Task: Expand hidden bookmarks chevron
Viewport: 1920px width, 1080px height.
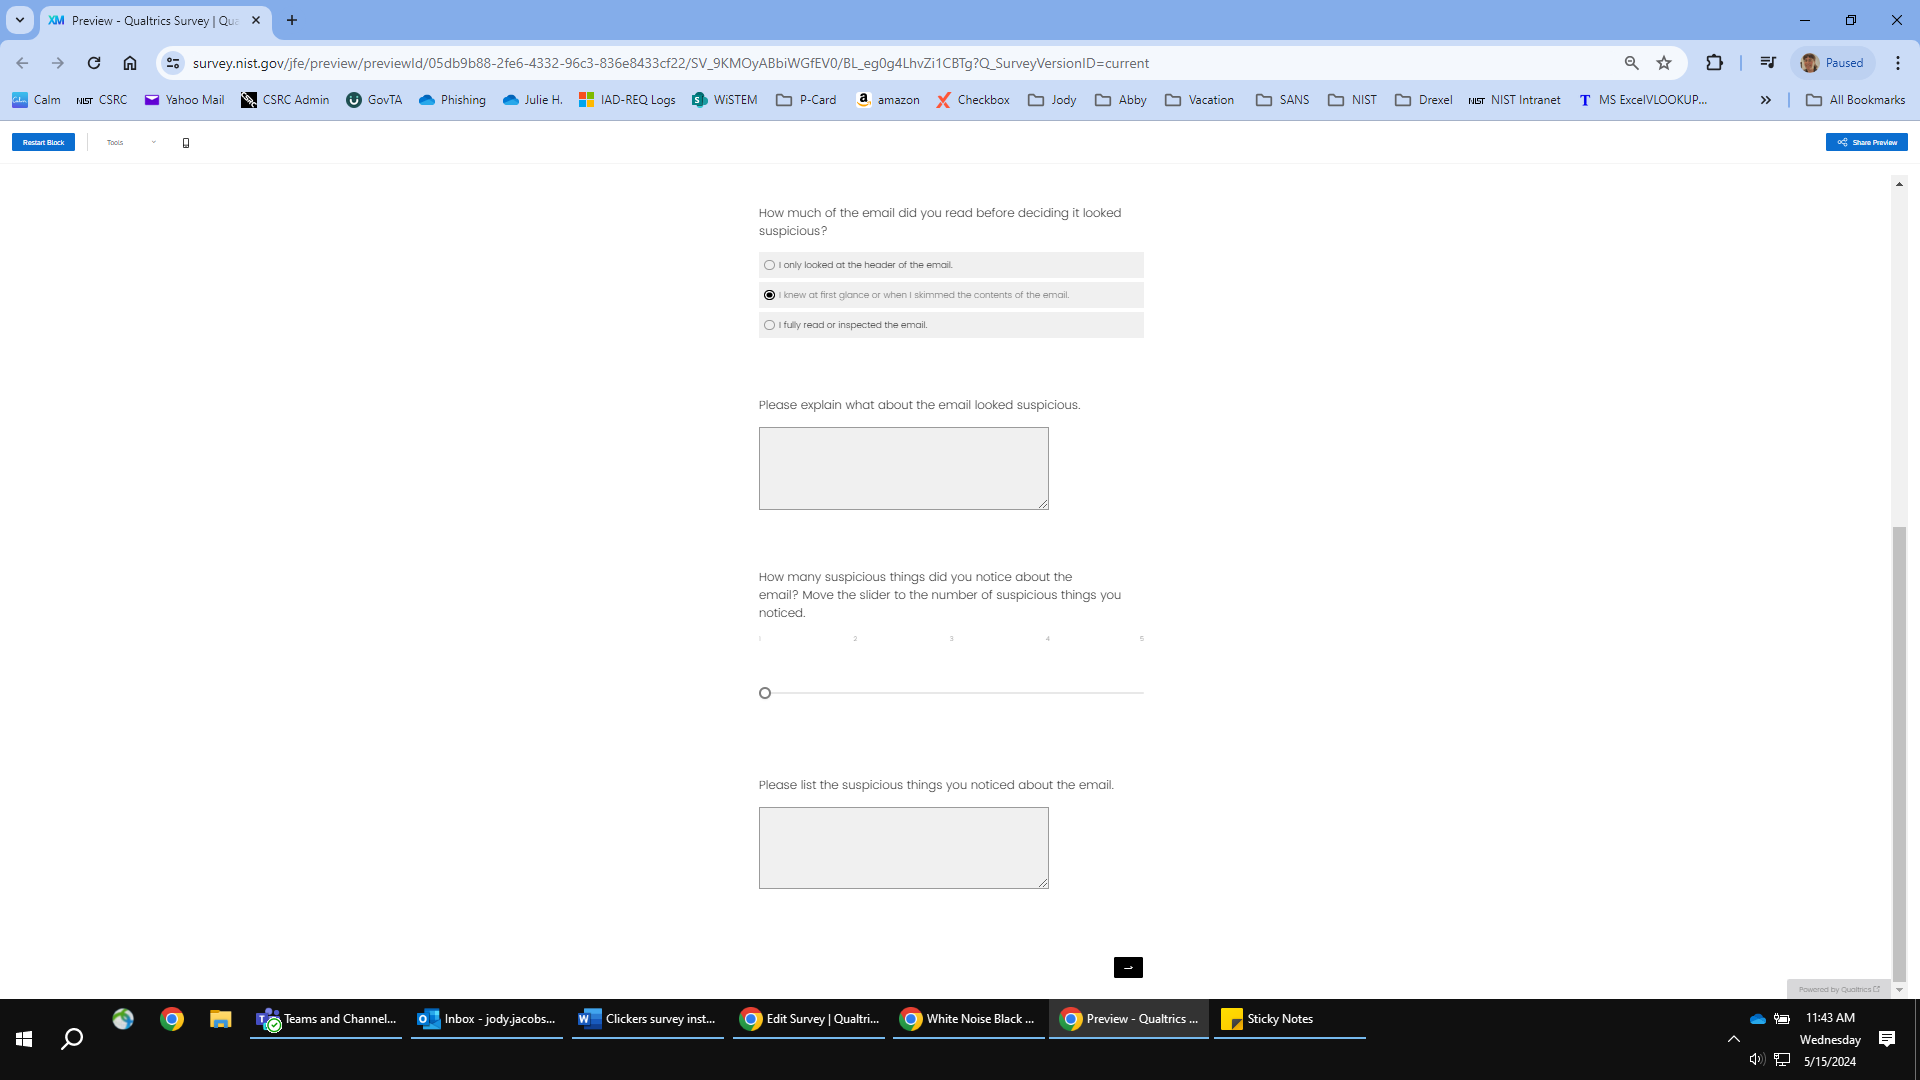Action: (1766, 100)
